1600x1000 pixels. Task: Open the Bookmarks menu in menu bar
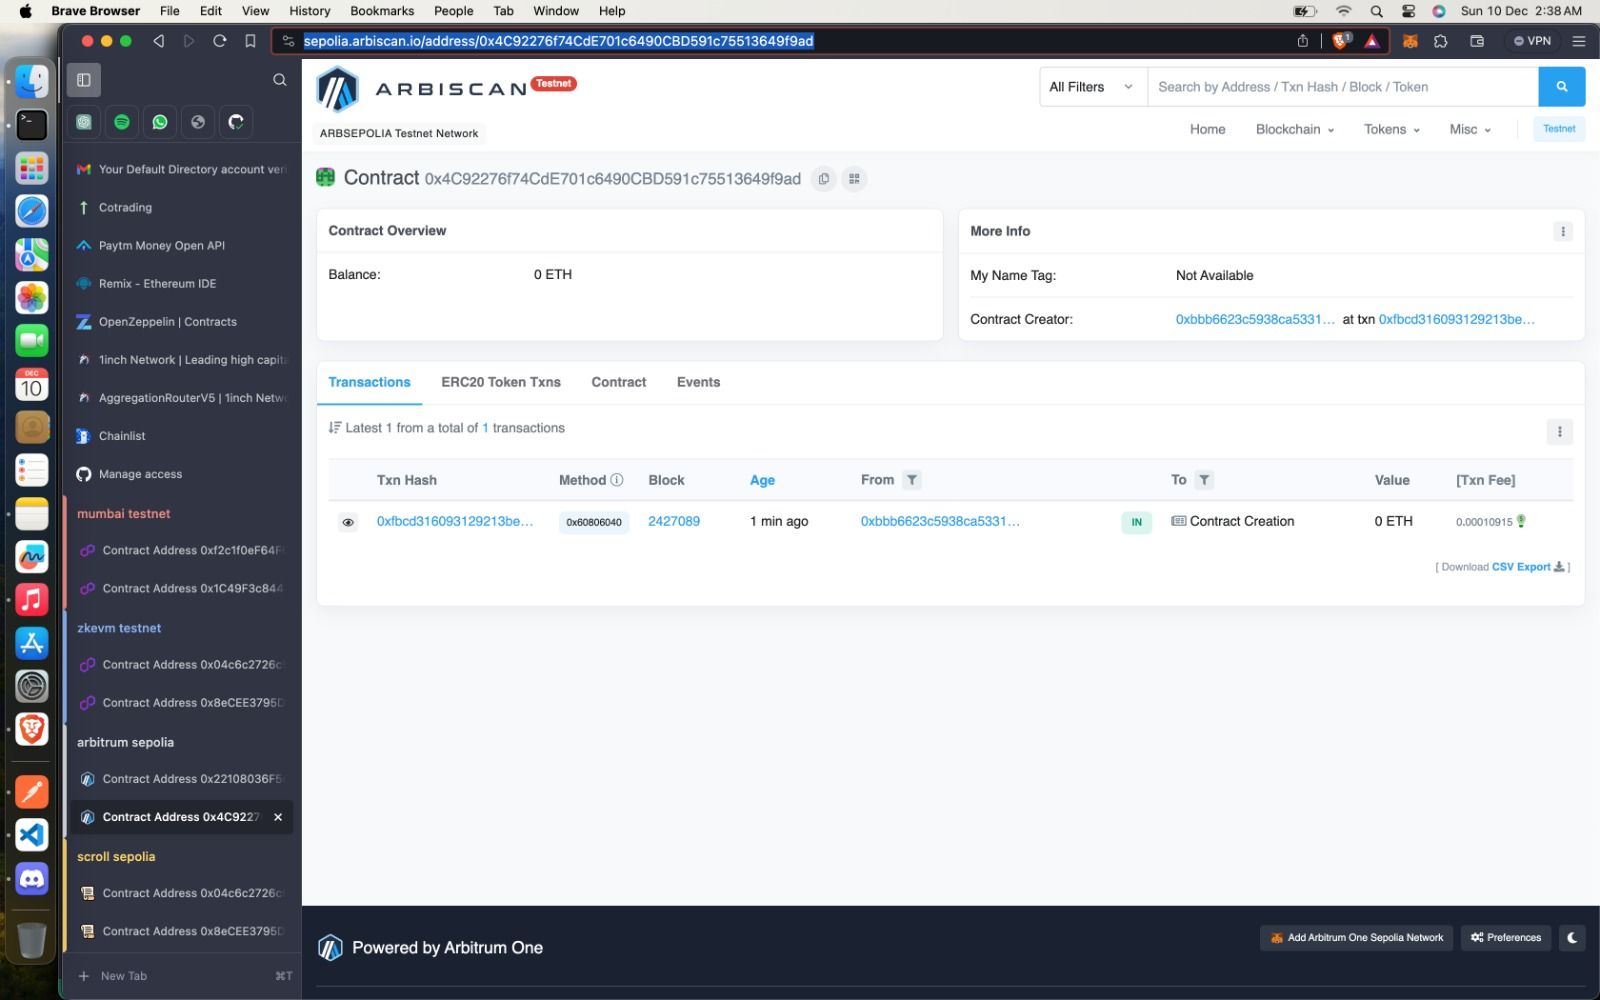click(x=382, y=11)
